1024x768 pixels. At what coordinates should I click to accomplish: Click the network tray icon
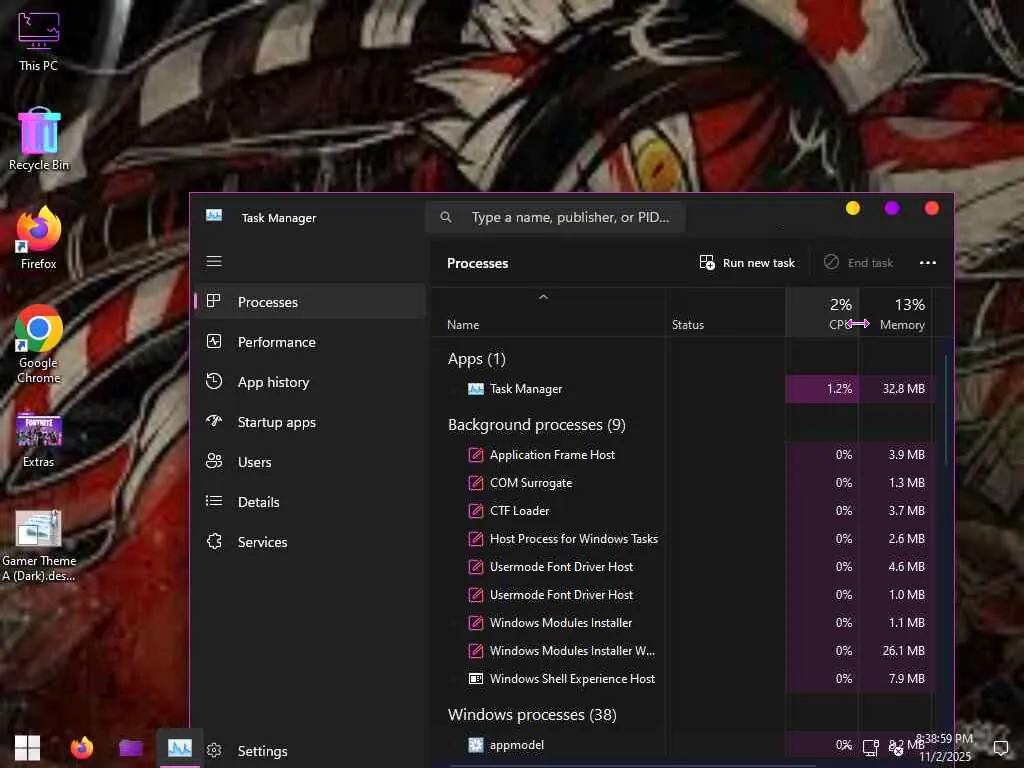click(871, 748)
